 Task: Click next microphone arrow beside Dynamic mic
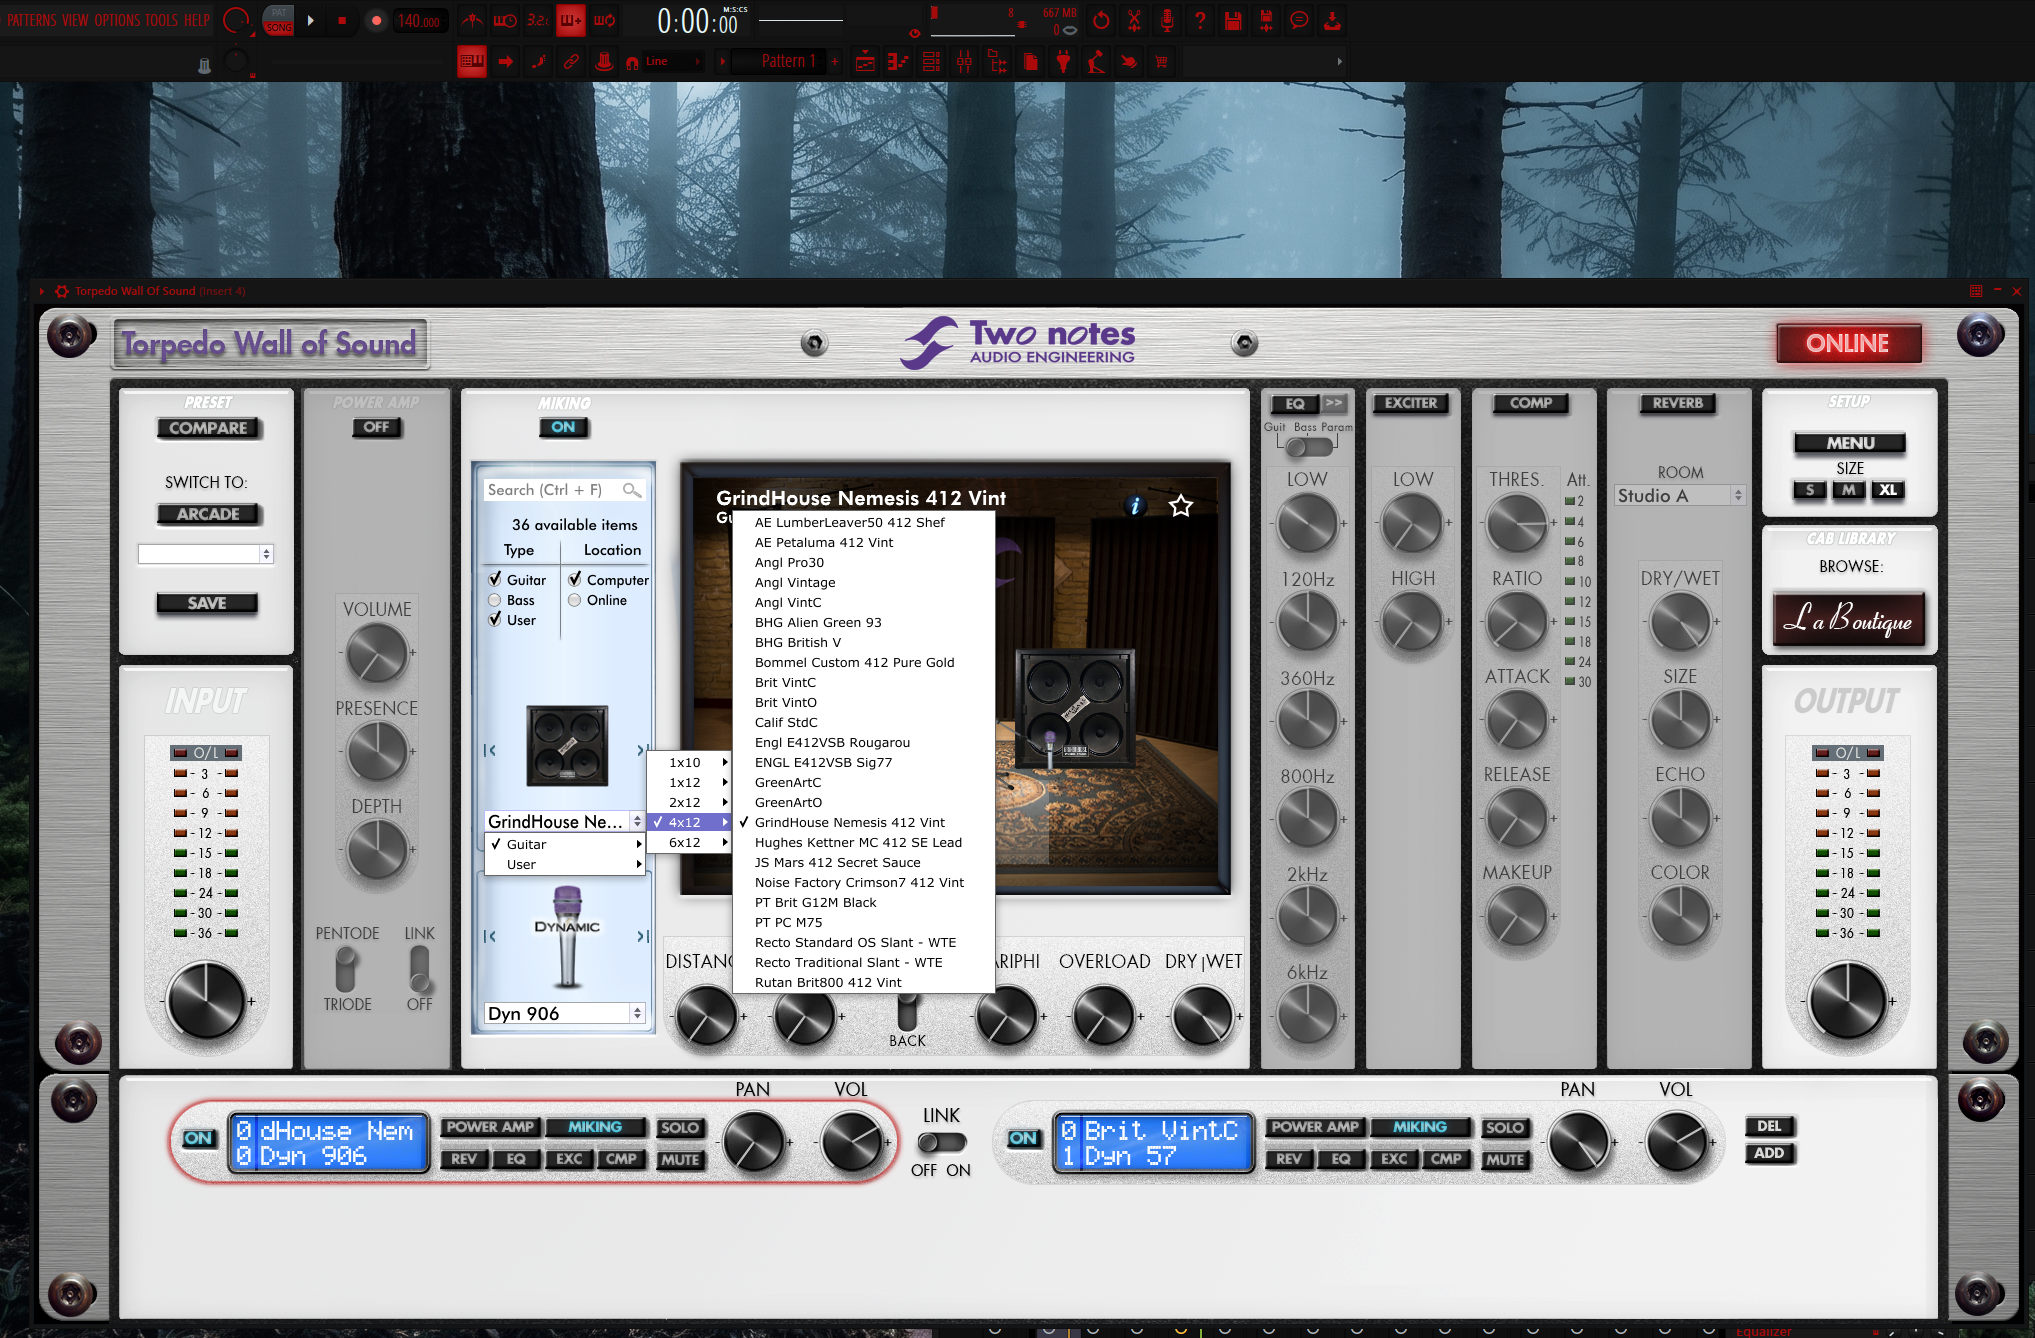[x=643, y=937]
